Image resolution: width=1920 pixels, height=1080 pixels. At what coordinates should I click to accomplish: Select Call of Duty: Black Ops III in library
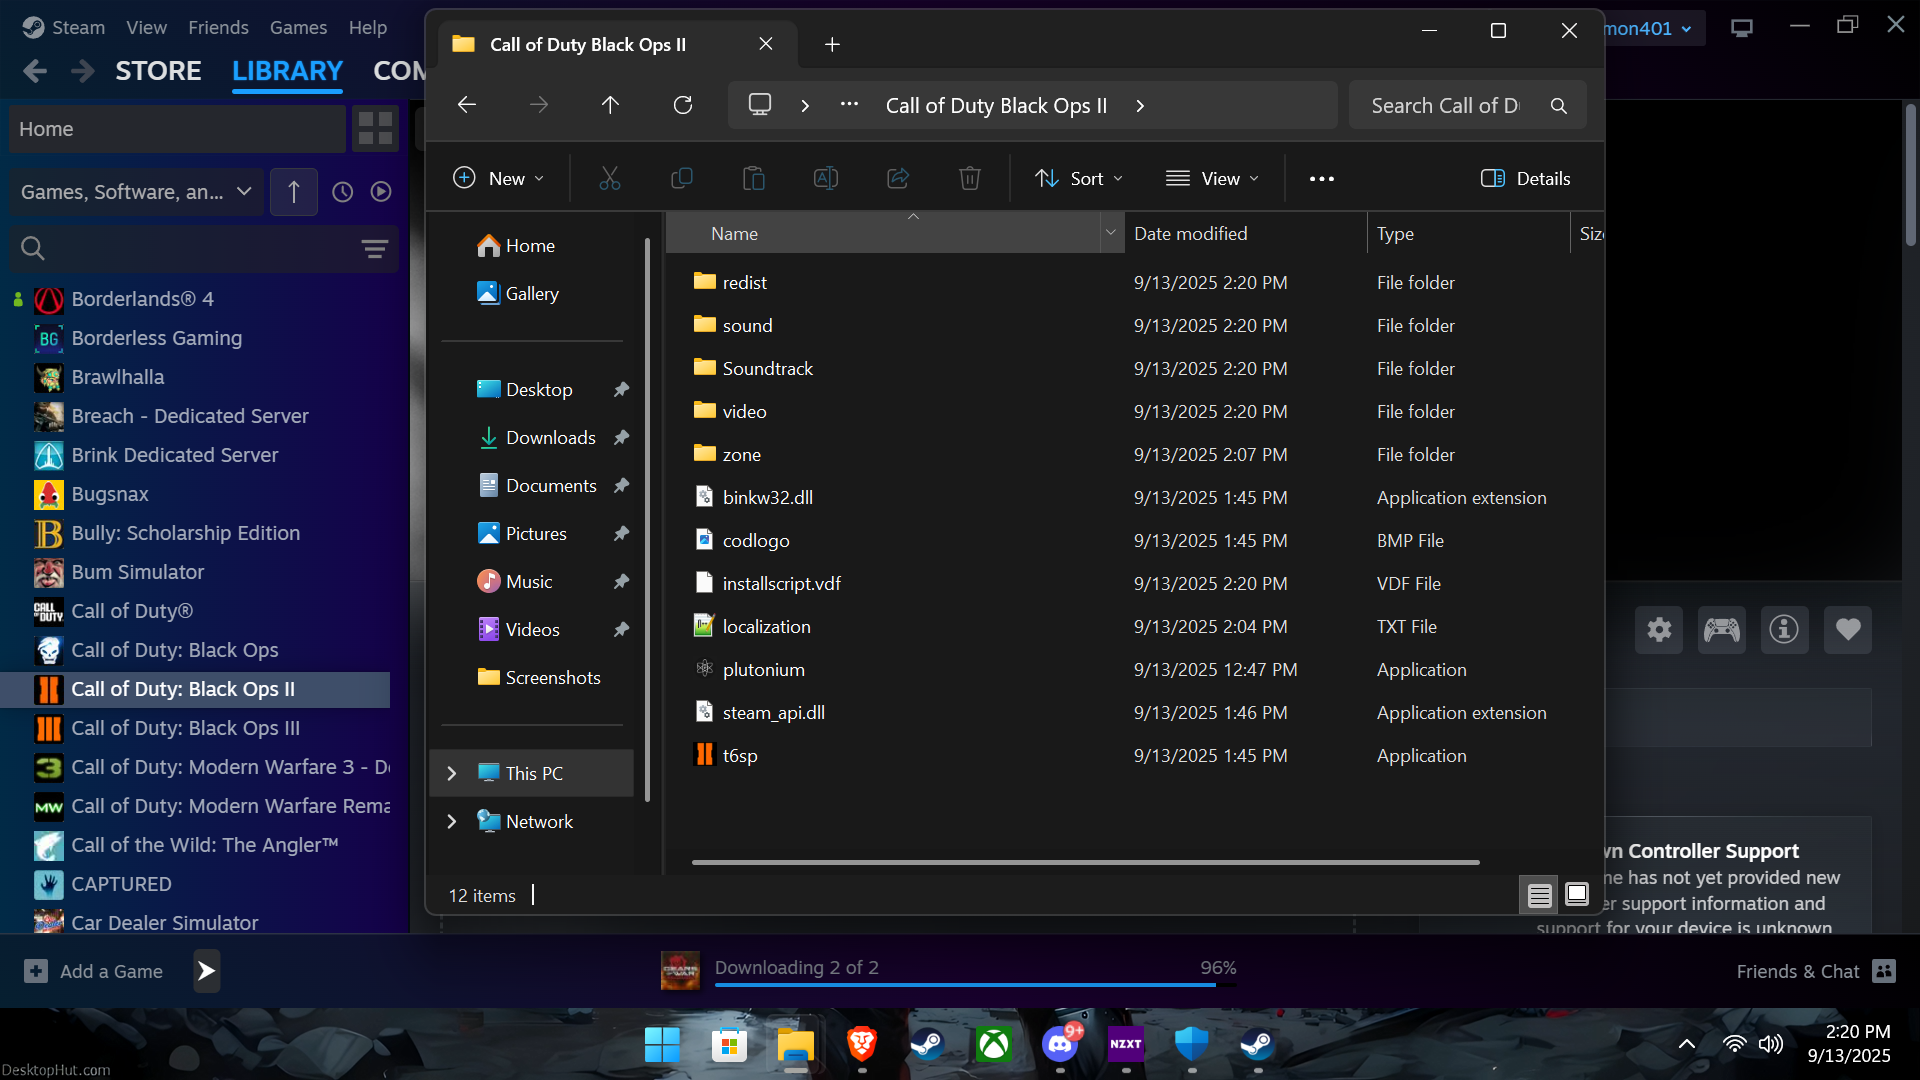[x=185, y=729]
